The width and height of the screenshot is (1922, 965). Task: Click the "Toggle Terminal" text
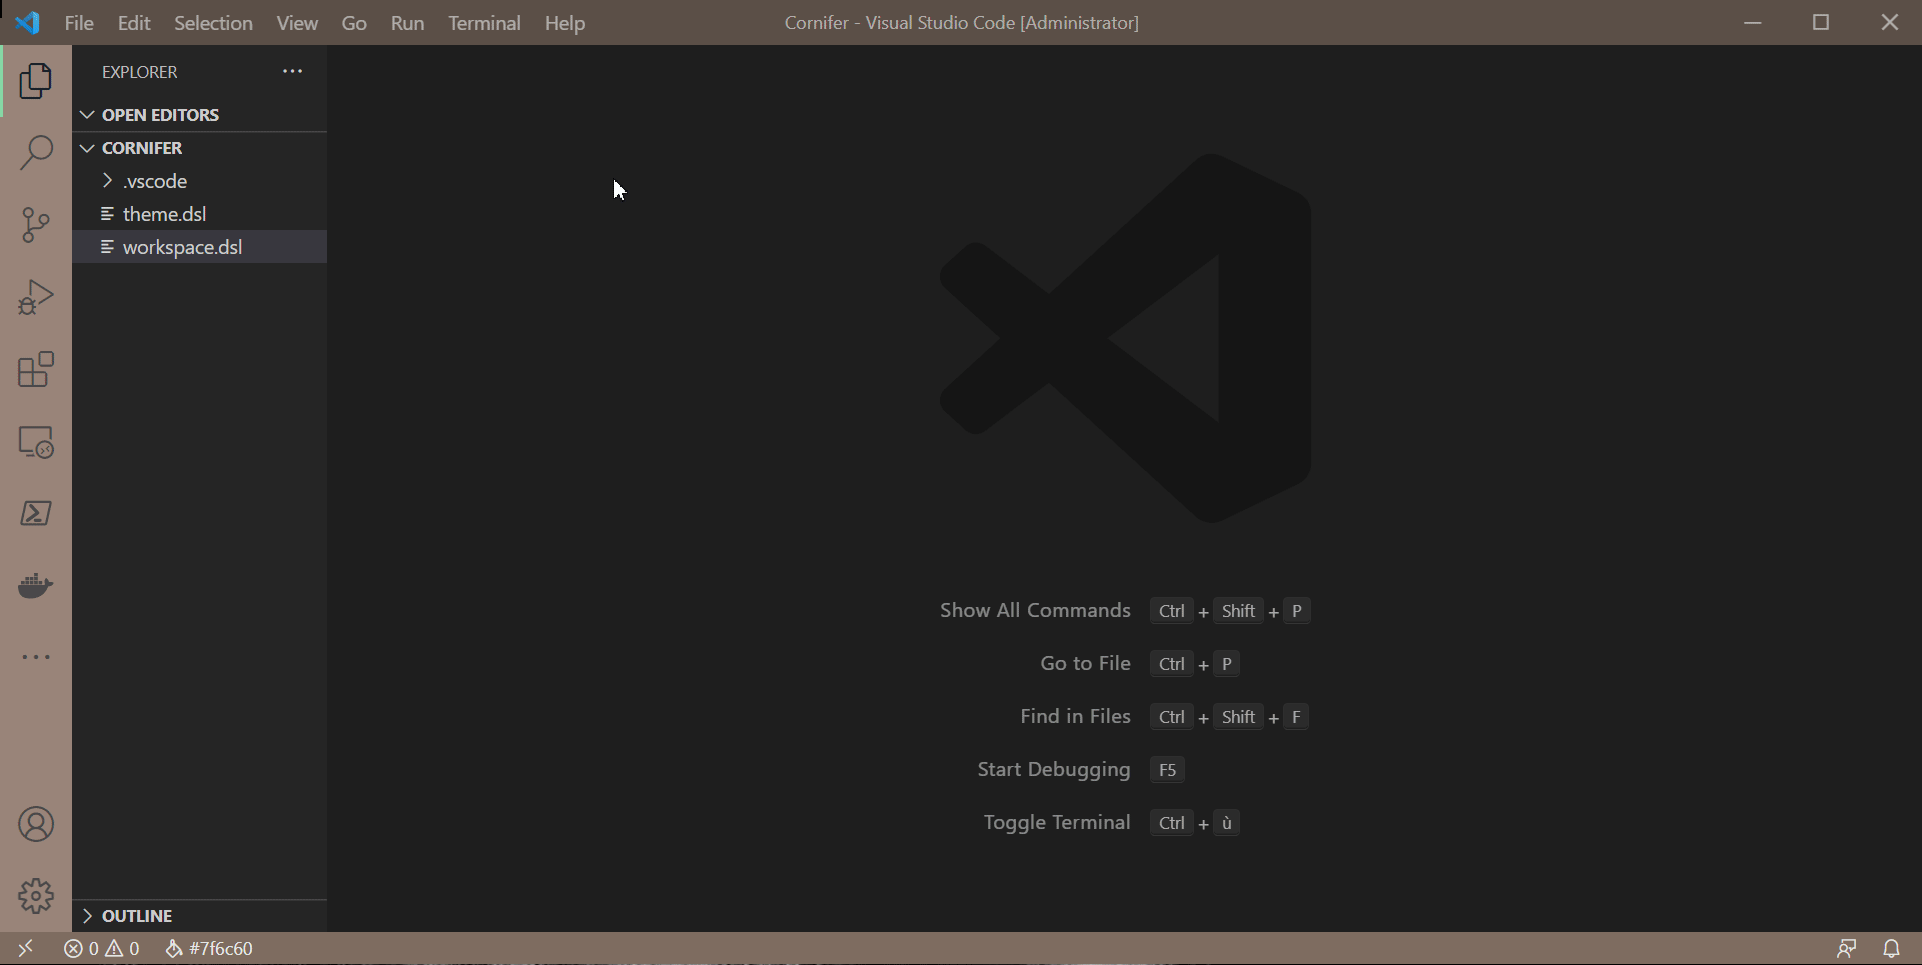(x=1057, y=822)
